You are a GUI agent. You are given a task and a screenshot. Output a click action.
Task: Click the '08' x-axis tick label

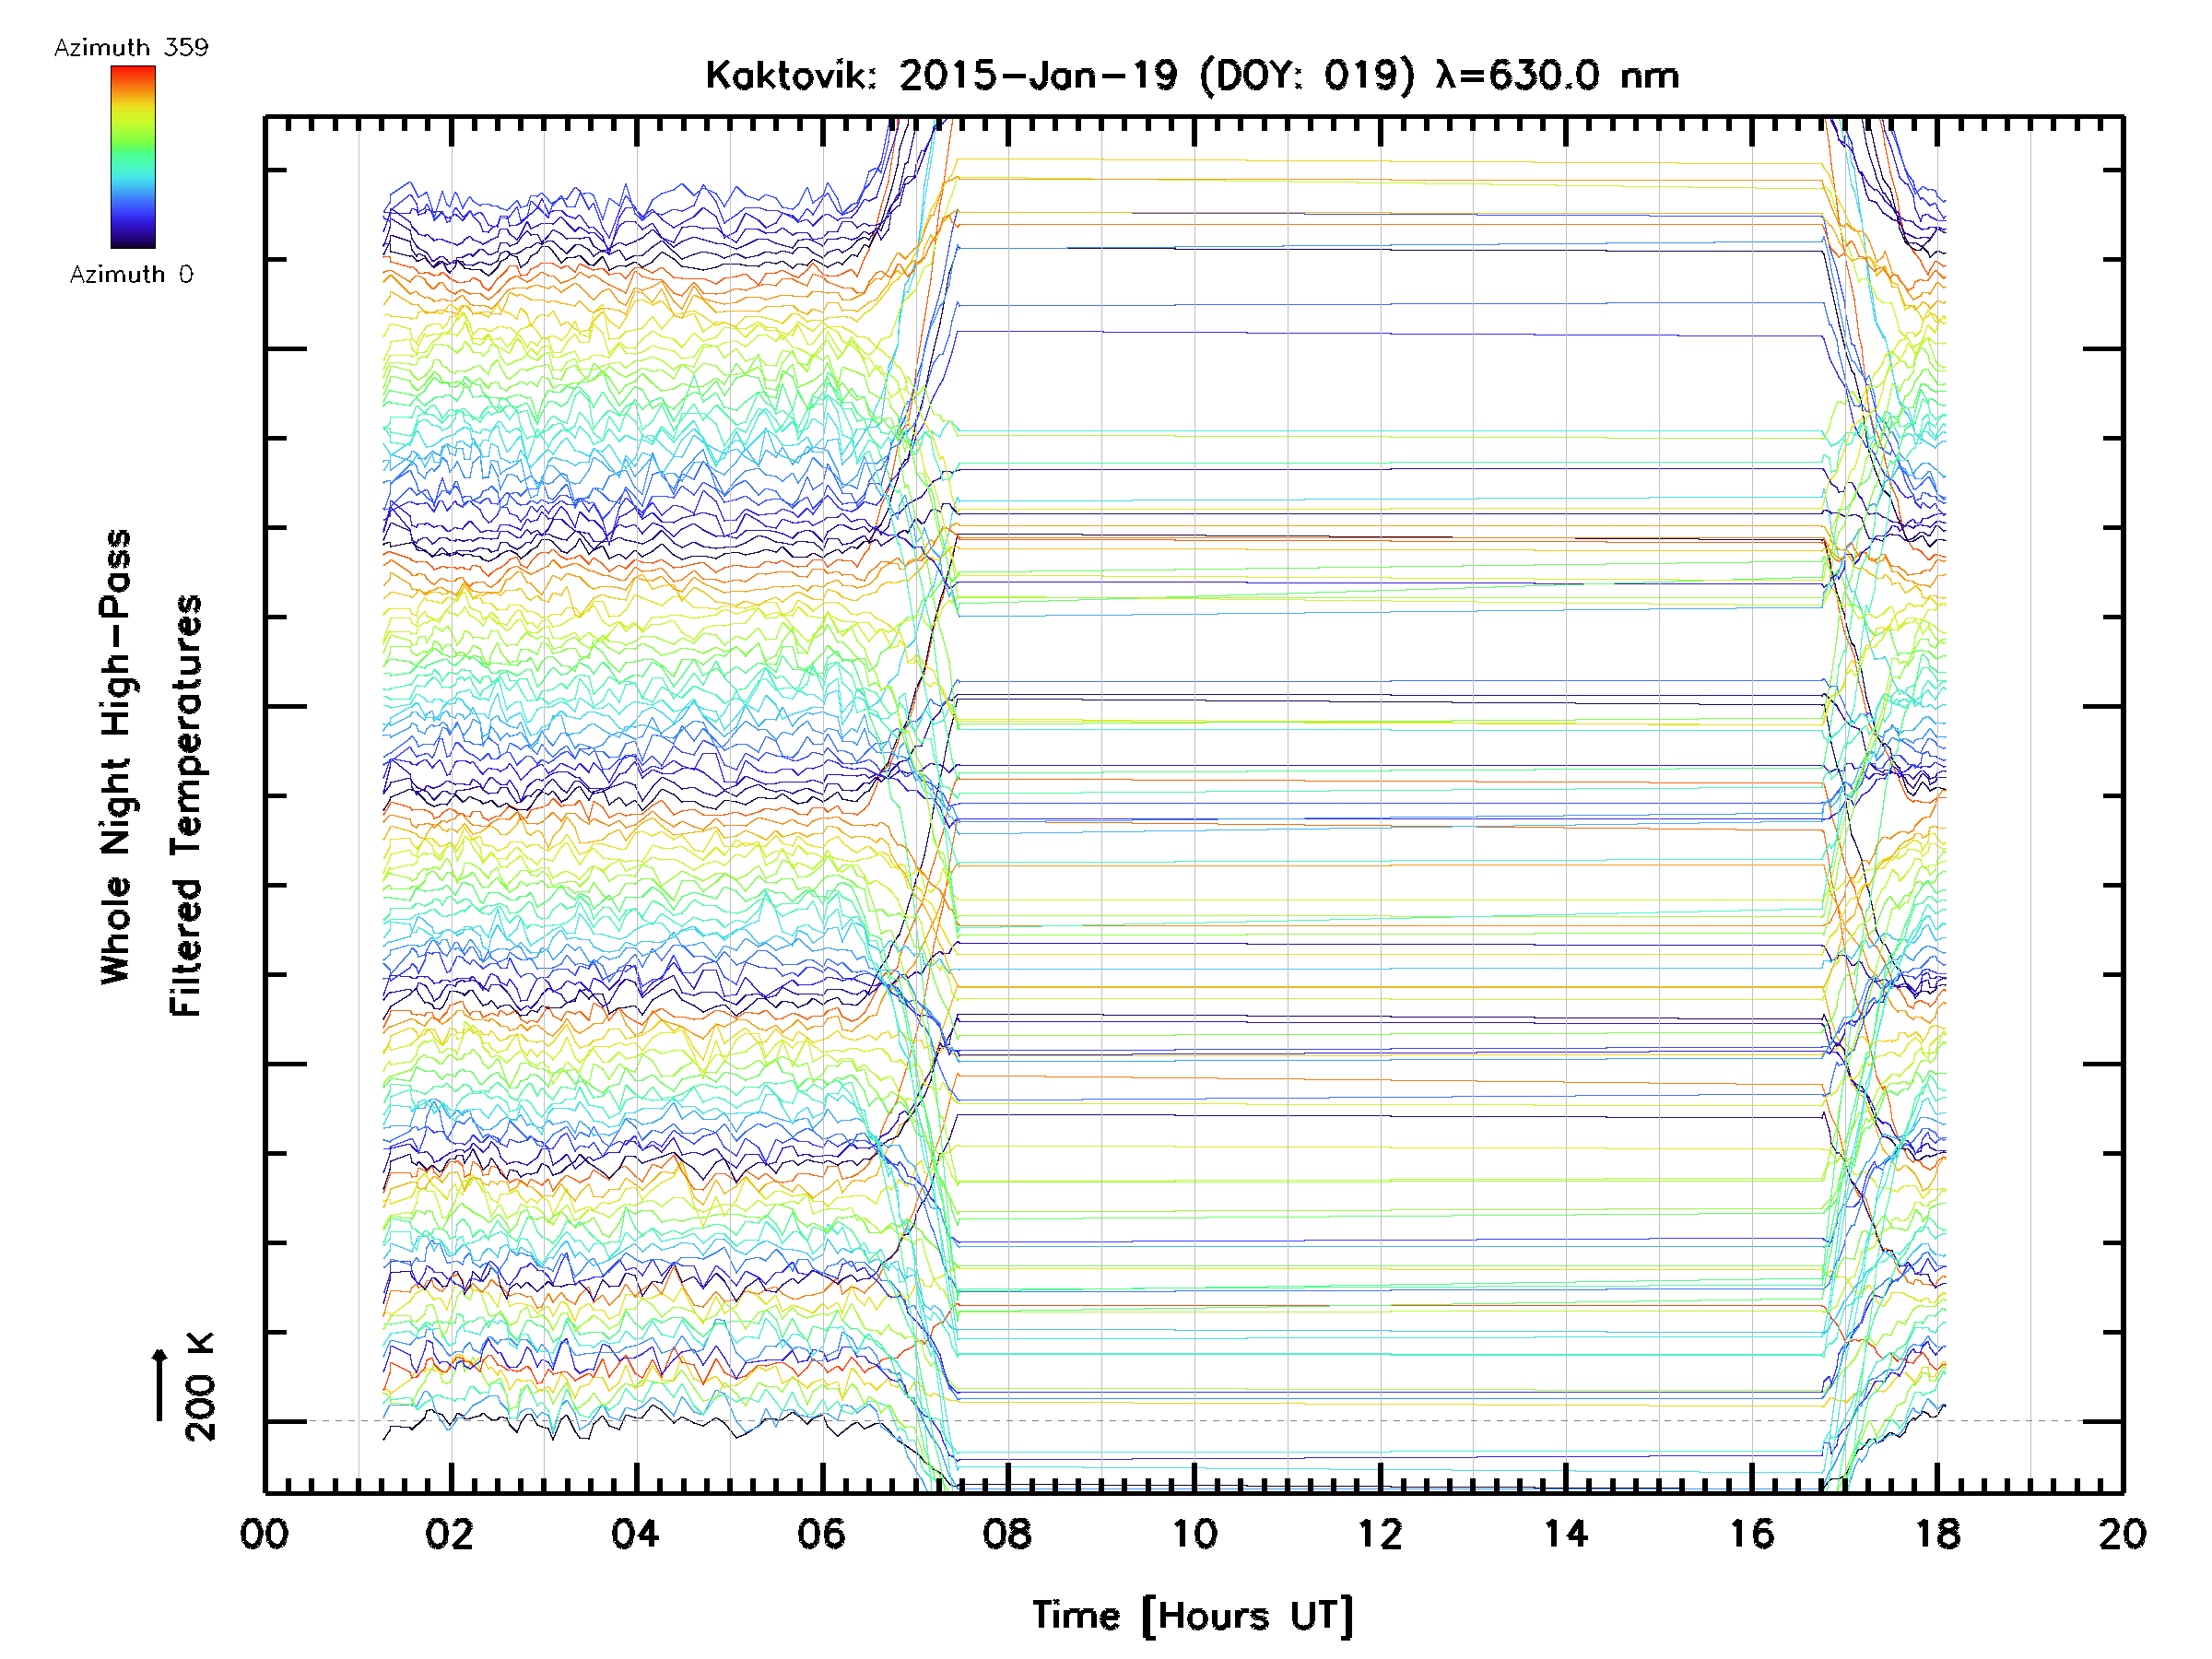(1008, 1534)
